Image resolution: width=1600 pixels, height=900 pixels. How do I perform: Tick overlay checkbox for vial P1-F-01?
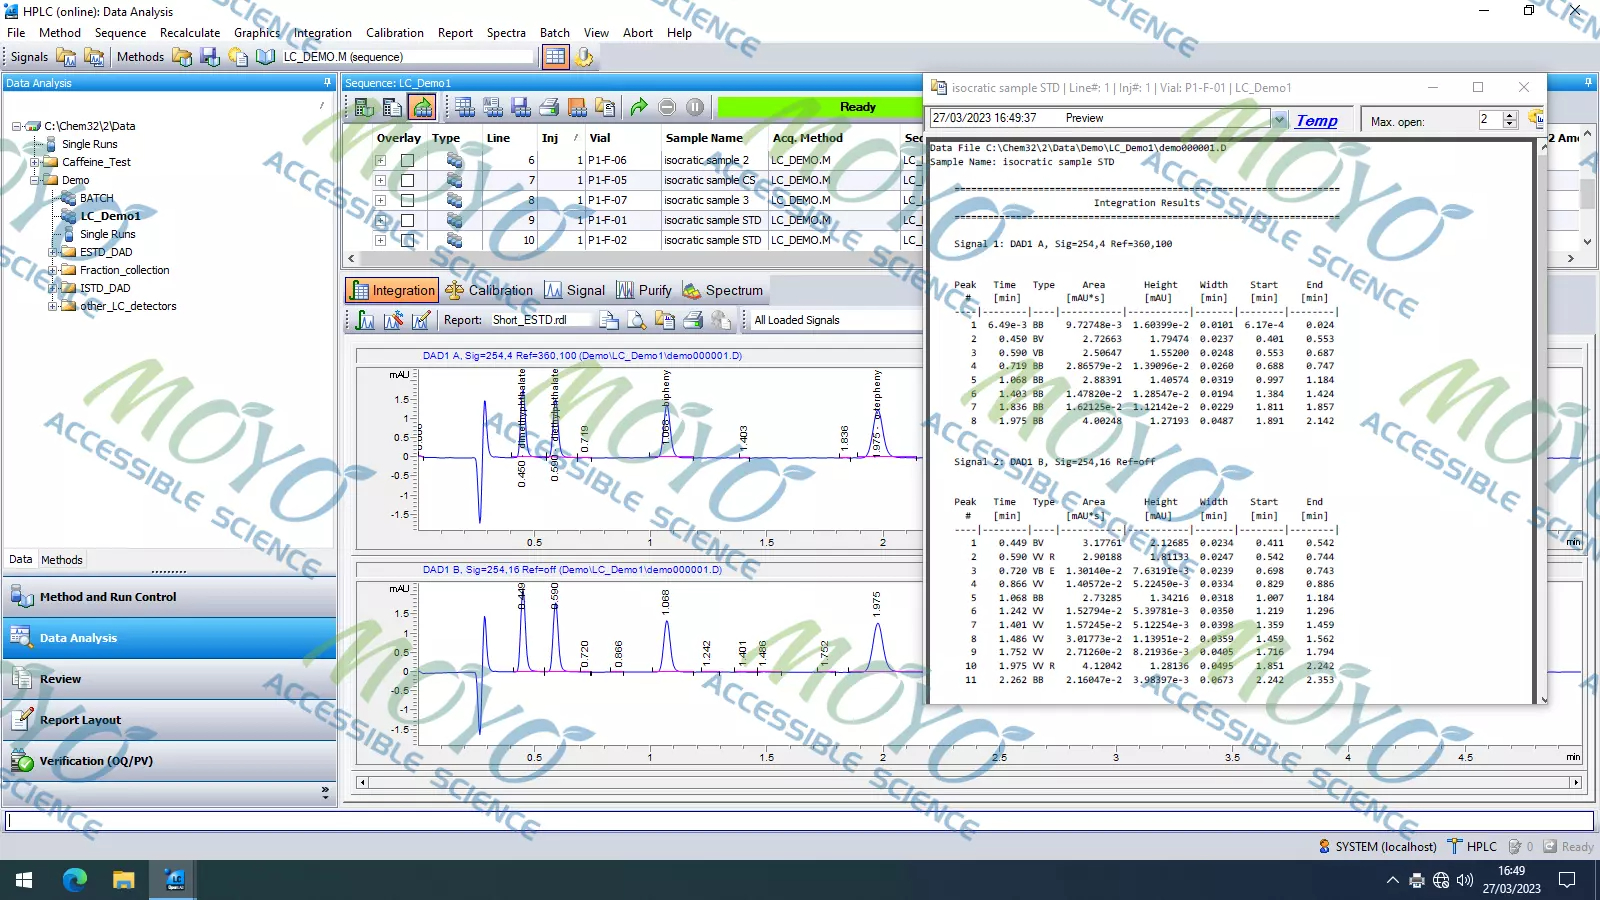(407, 220)
